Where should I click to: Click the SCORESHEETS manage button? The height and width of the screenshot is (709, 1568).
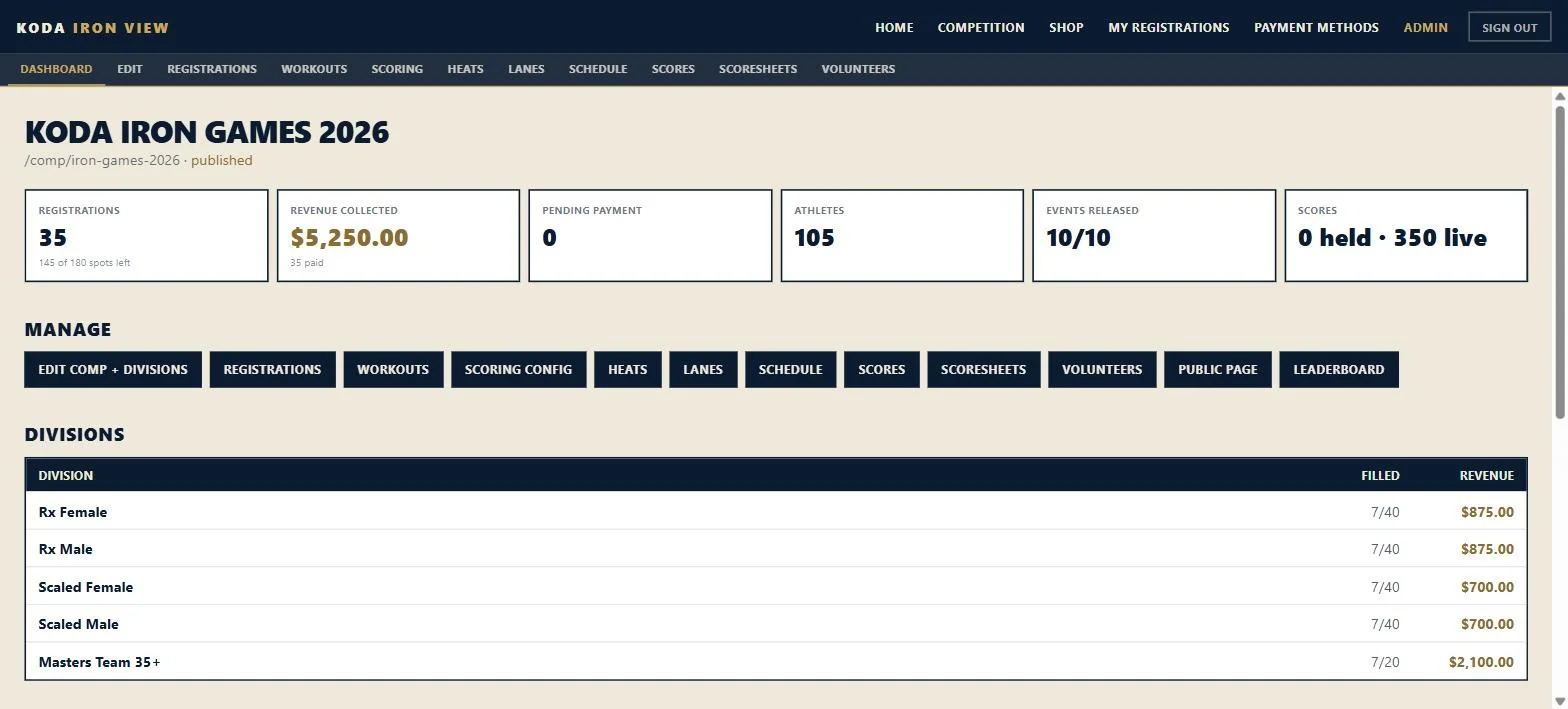coord(983,369)
